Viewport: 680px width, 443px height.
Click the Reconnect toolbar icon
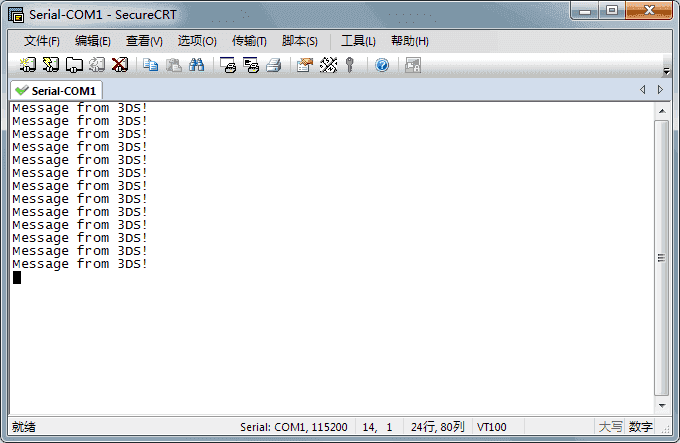click(97, 65)
